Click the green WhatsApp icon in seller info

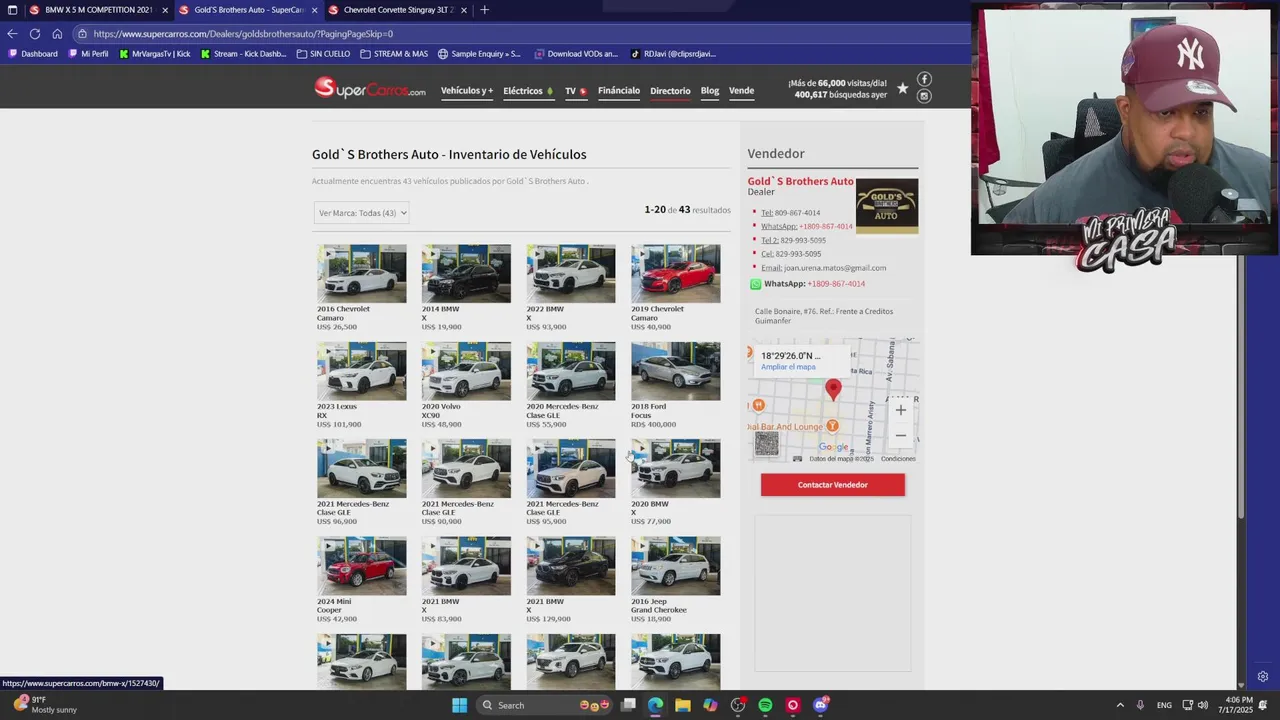point(756,284)
